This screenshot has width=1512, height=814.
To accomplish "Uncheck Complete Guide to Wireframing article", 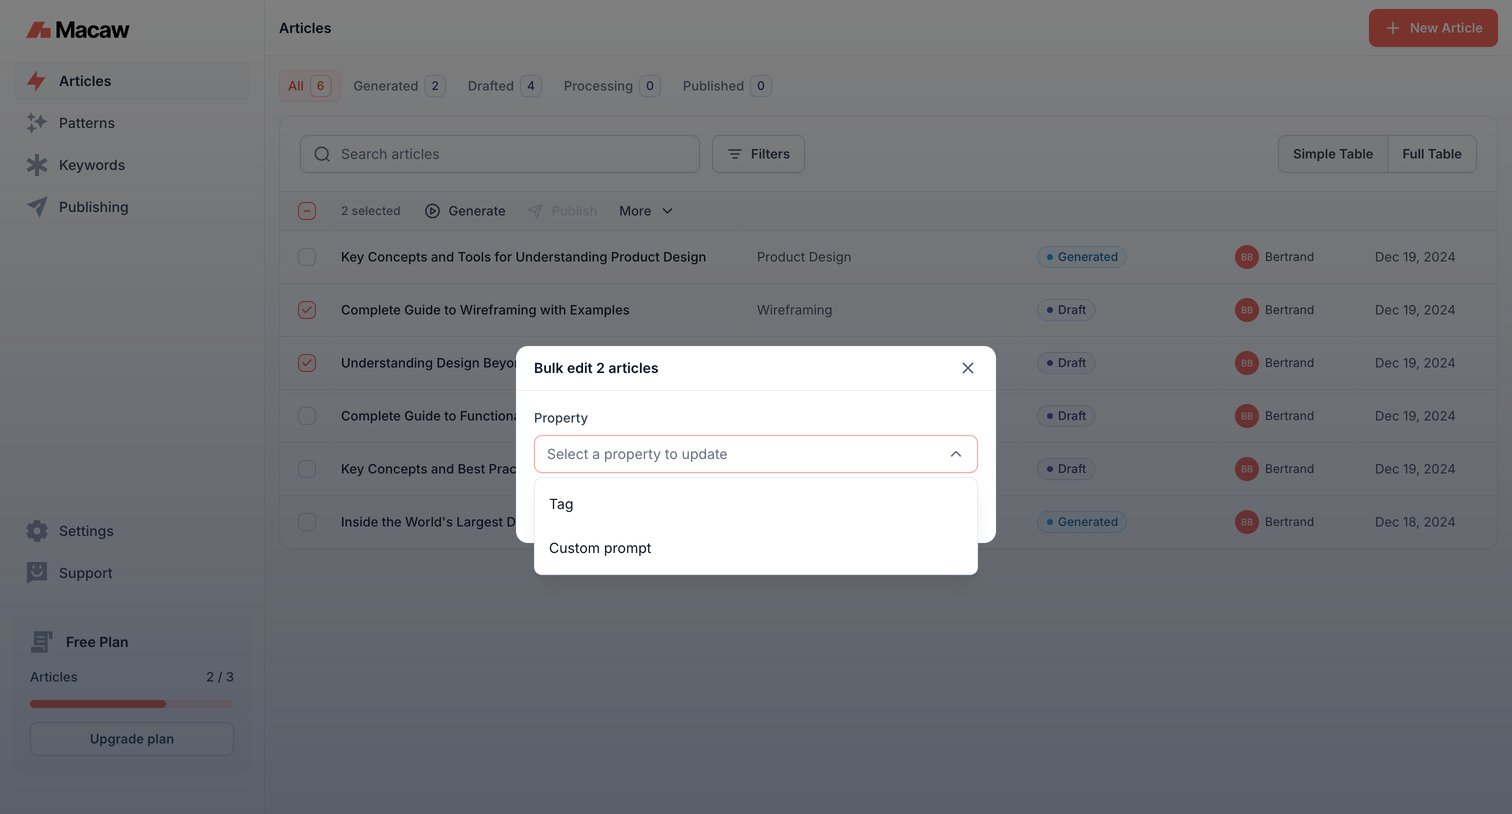I will pos(307,310).
